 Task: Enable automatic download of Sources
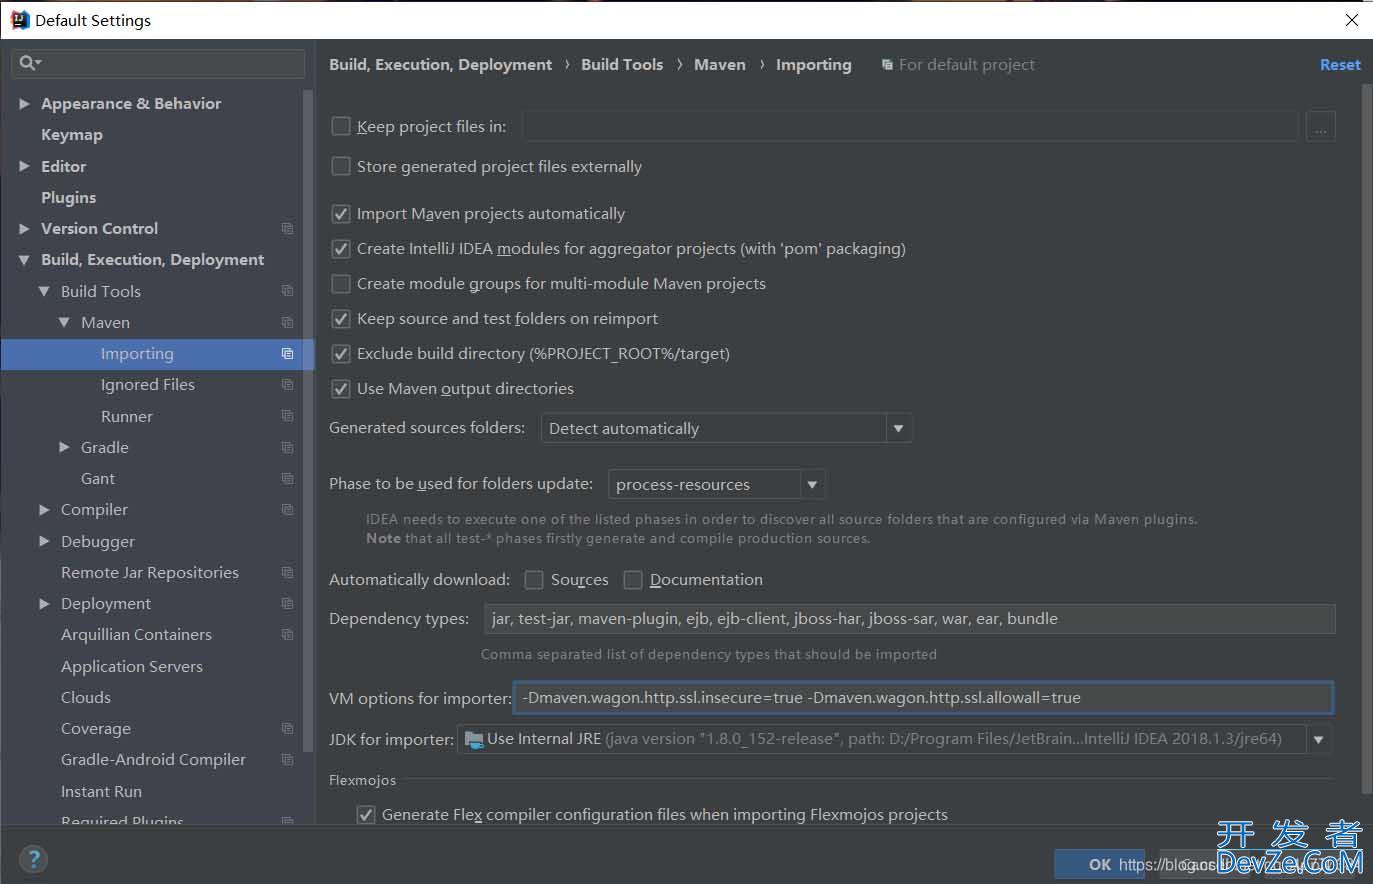[x=534, y=580]
